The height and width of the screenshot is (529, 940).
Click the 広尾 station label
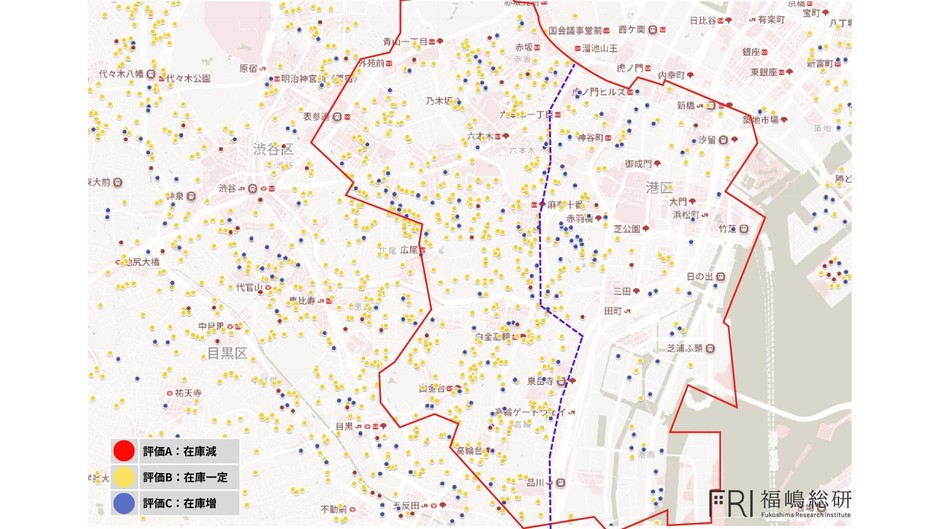tap(409, 250)
